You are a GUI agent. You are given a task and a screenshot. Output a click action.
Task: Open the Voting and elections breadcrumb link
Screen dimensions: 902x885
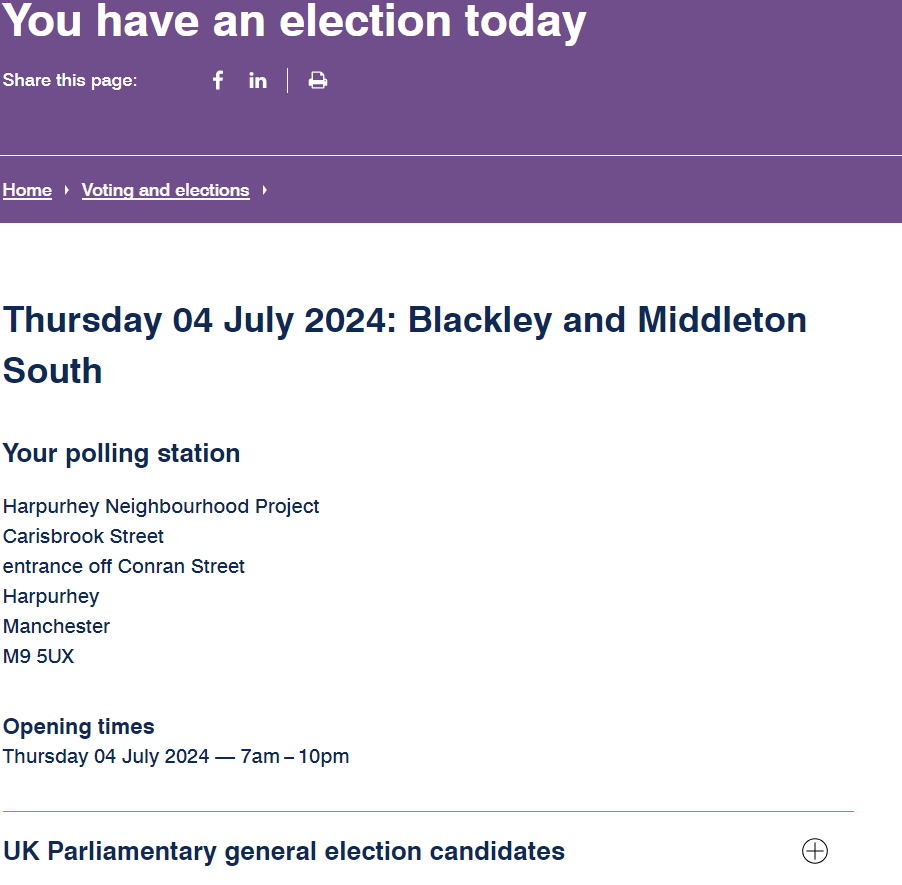tap(166, 190)
